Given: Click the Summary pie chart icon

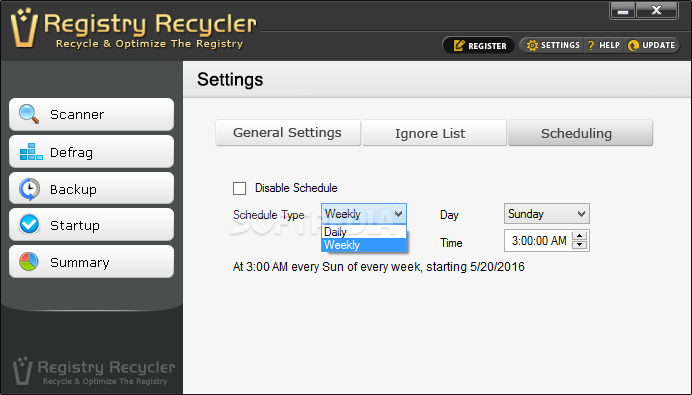Looking at the screenshot, I should click(29, 262).
